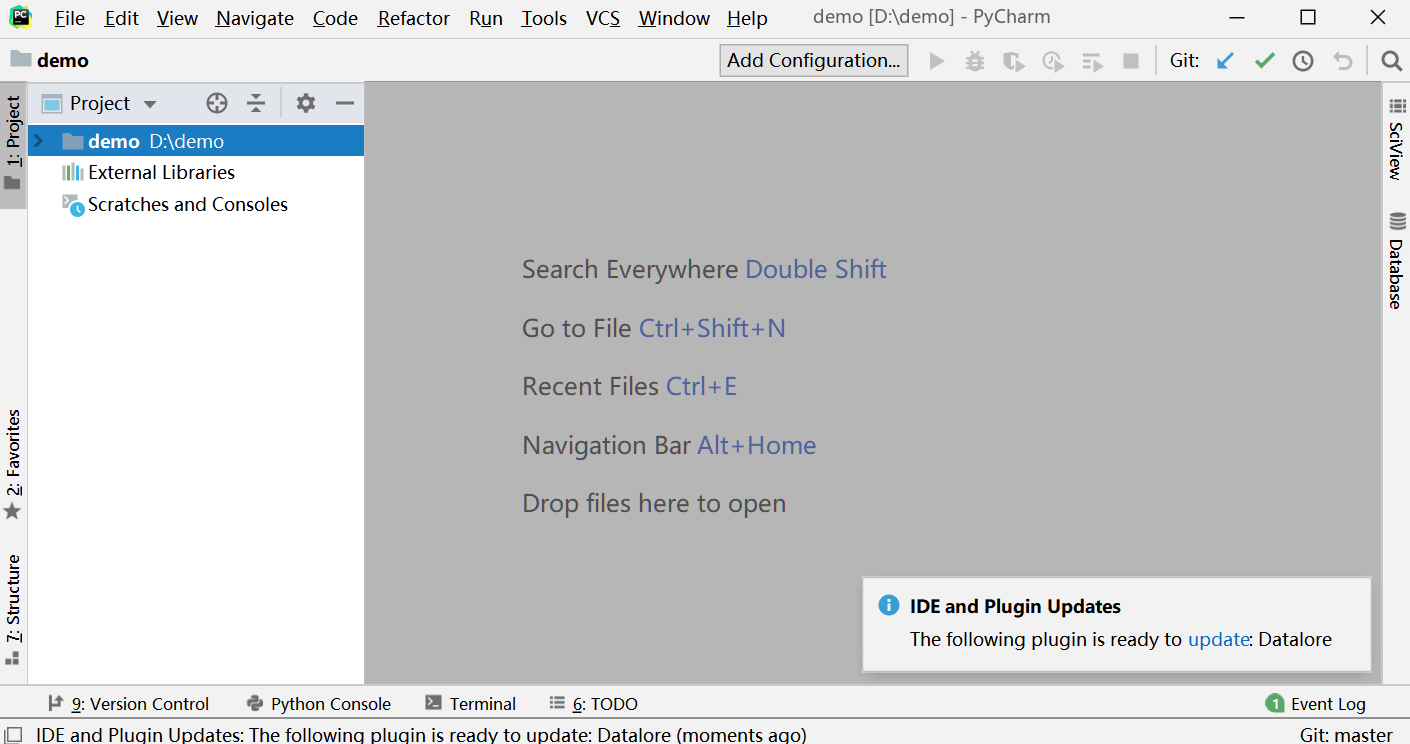Click the info icon in update notification
The width and height of the screenshot is (1410, 744).
click(888, 606)
